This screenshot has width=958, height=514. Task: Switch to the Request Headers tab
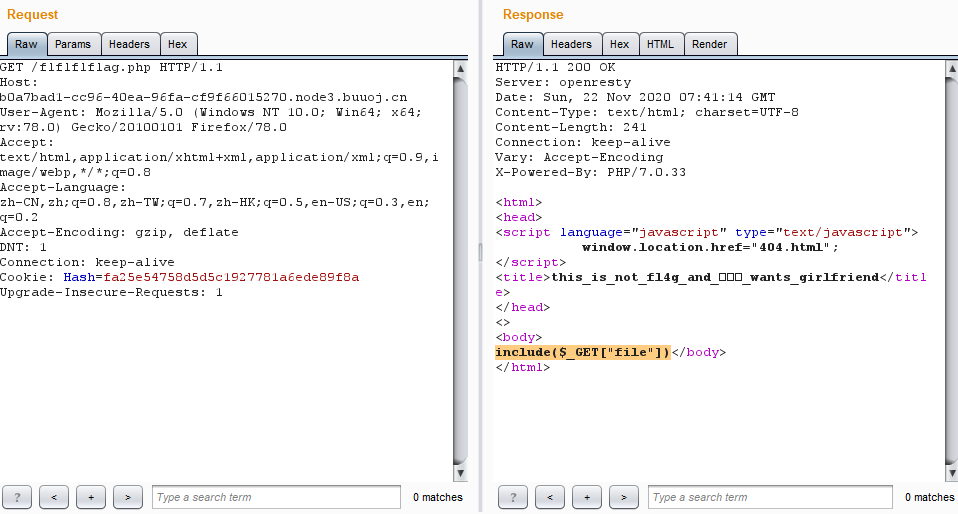tap(129, 45)
